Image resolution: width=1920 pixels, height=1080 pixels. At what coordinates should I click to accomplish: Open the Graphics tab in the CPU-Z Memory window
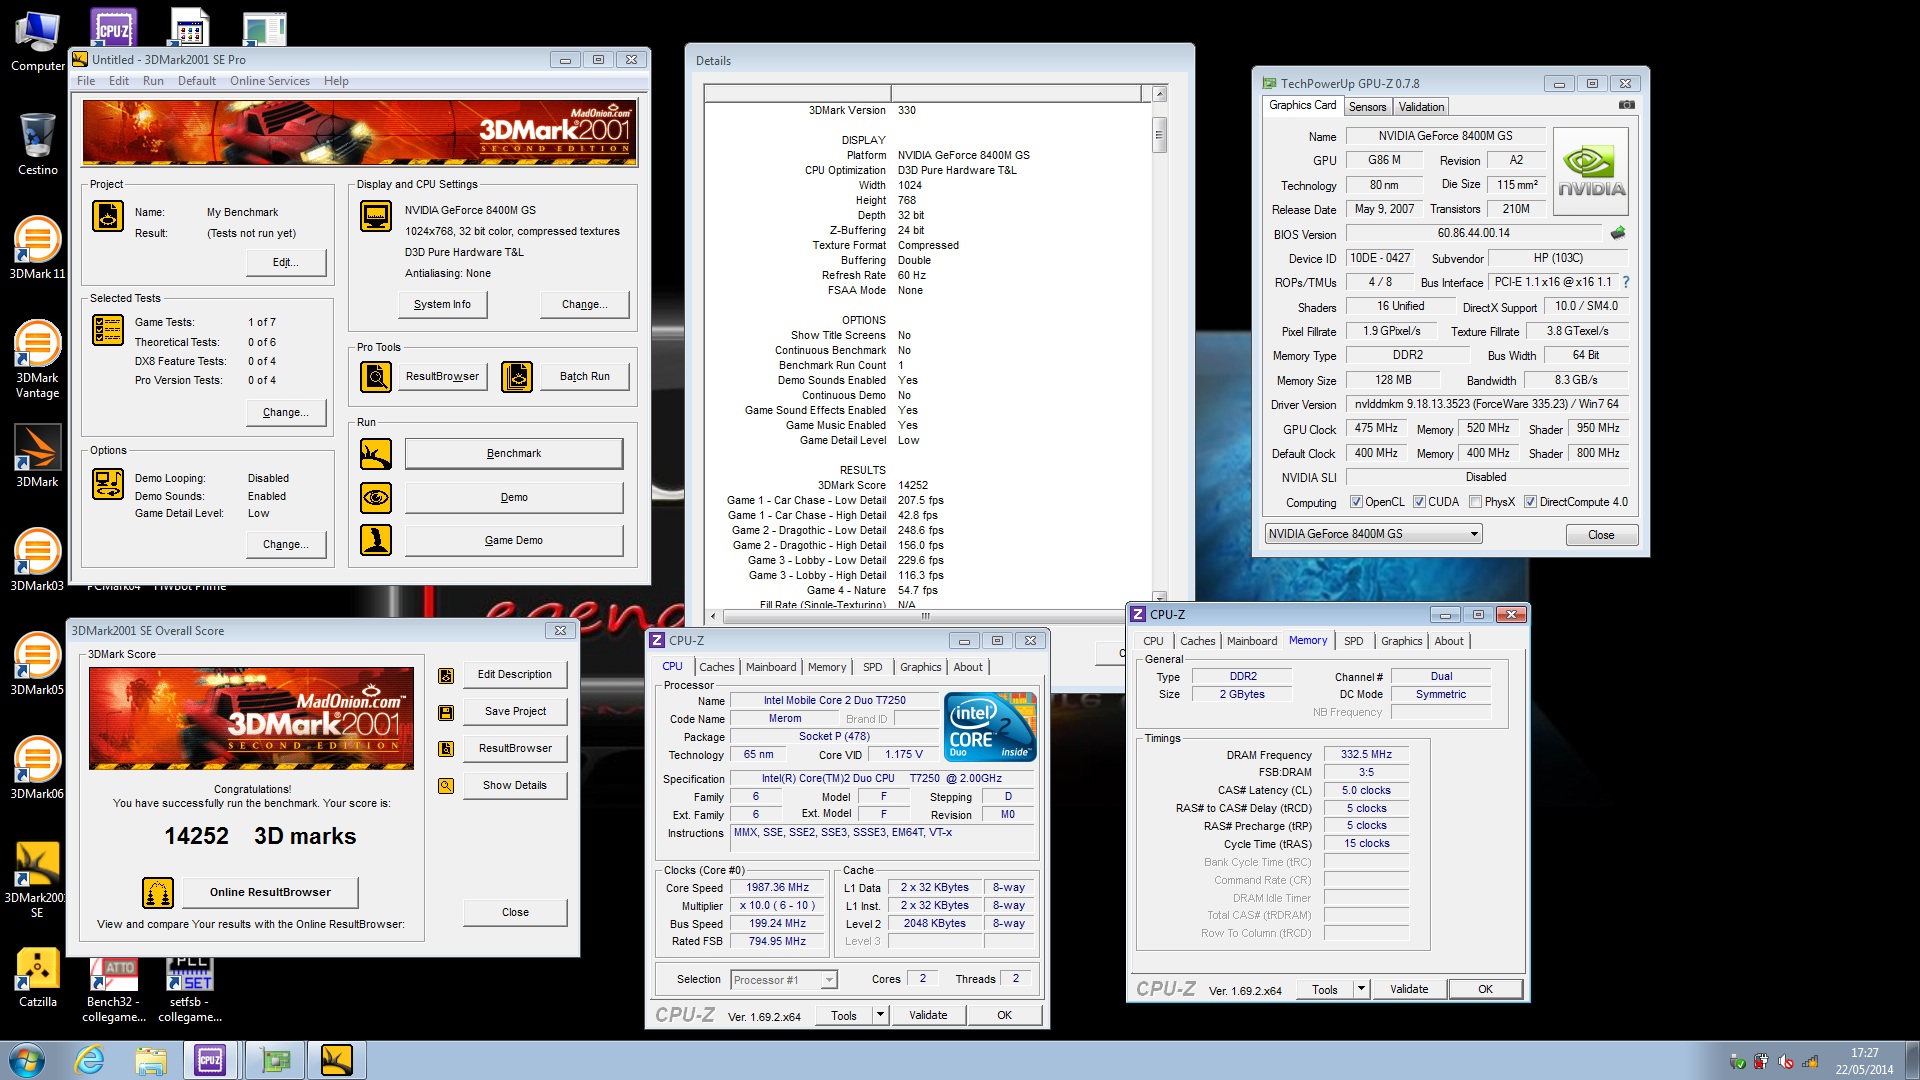click(x=1401, y=641)
